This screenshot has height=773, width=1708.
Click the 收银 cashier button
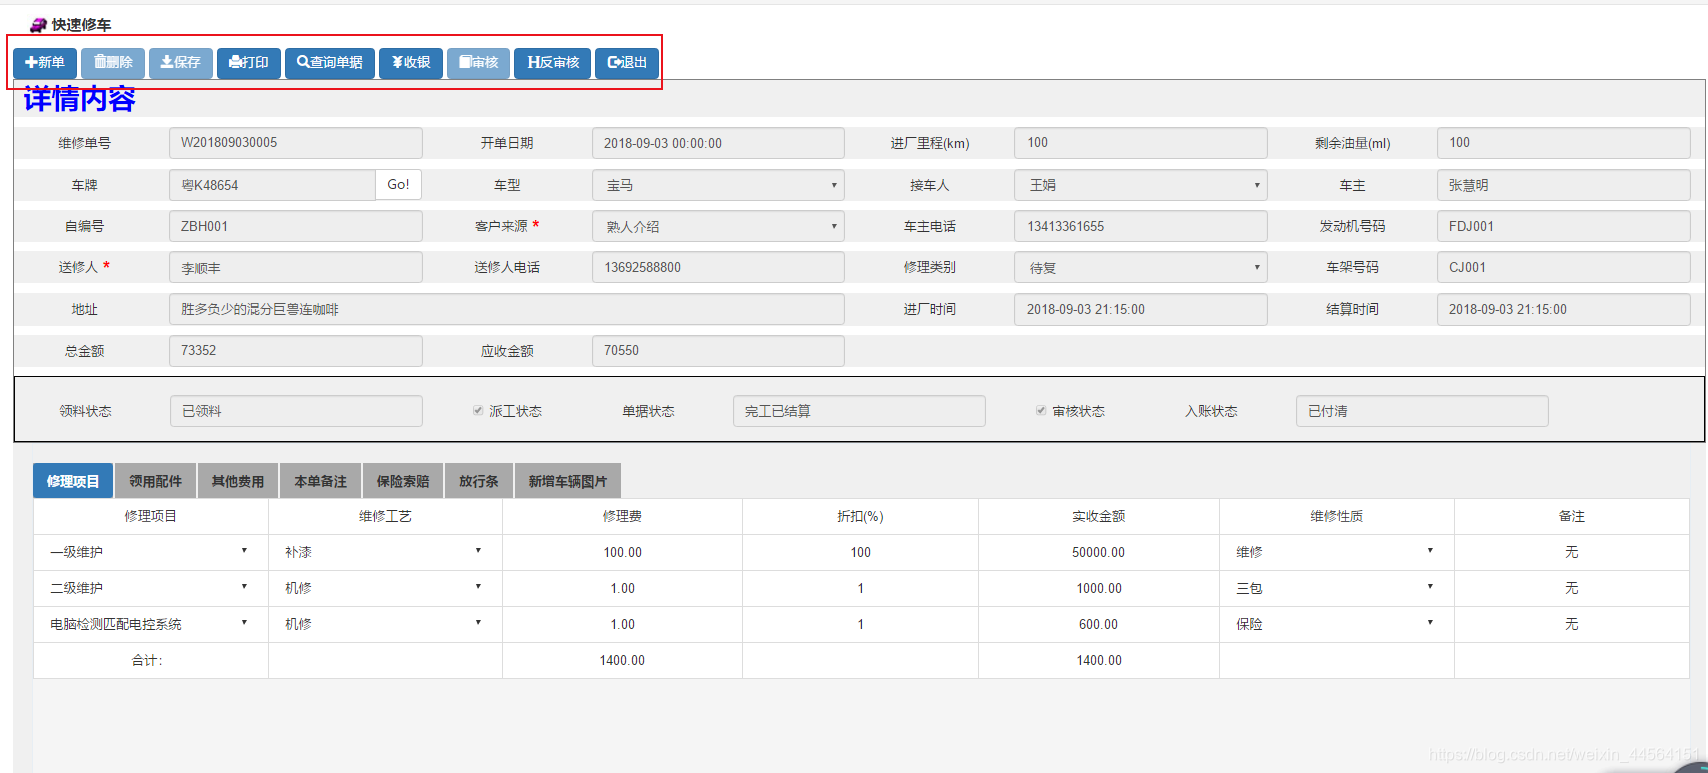tap(411, 63)
